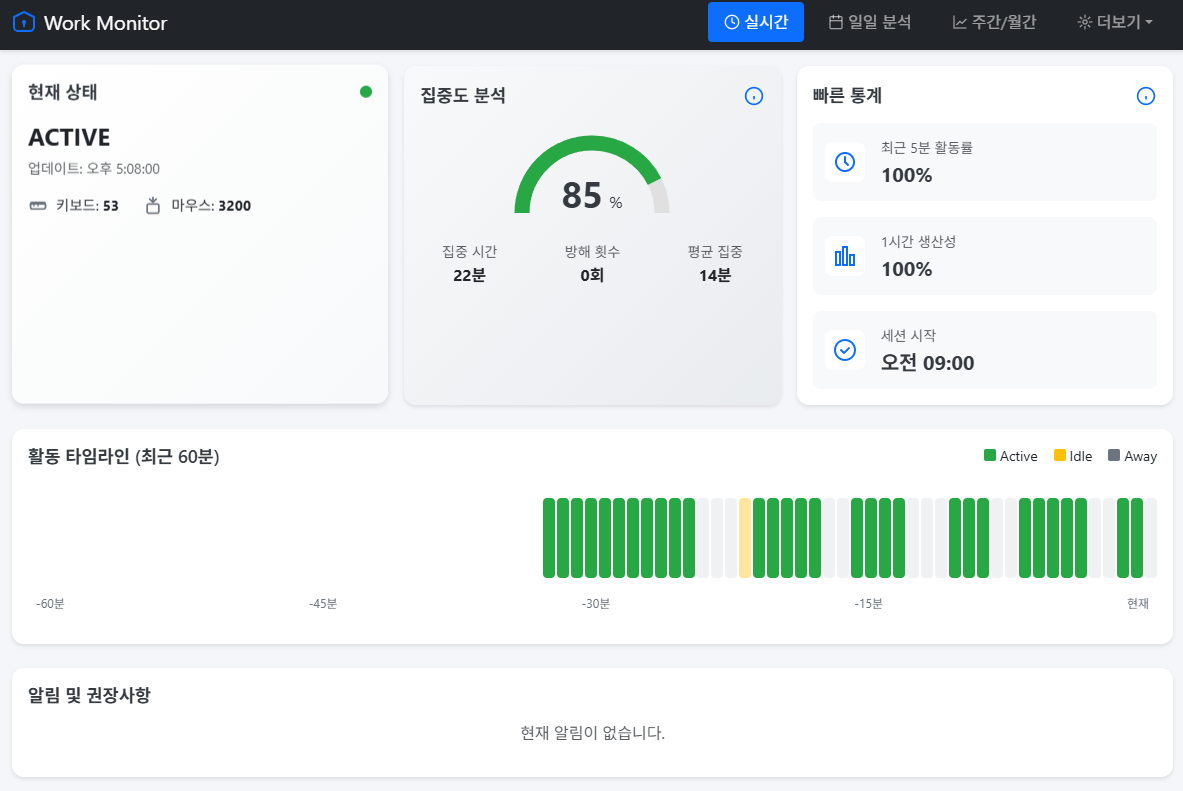Click checkmark icon beside 세션 시작
The height and width of the screenshot is (791, 1183).
tap(845, 350)
